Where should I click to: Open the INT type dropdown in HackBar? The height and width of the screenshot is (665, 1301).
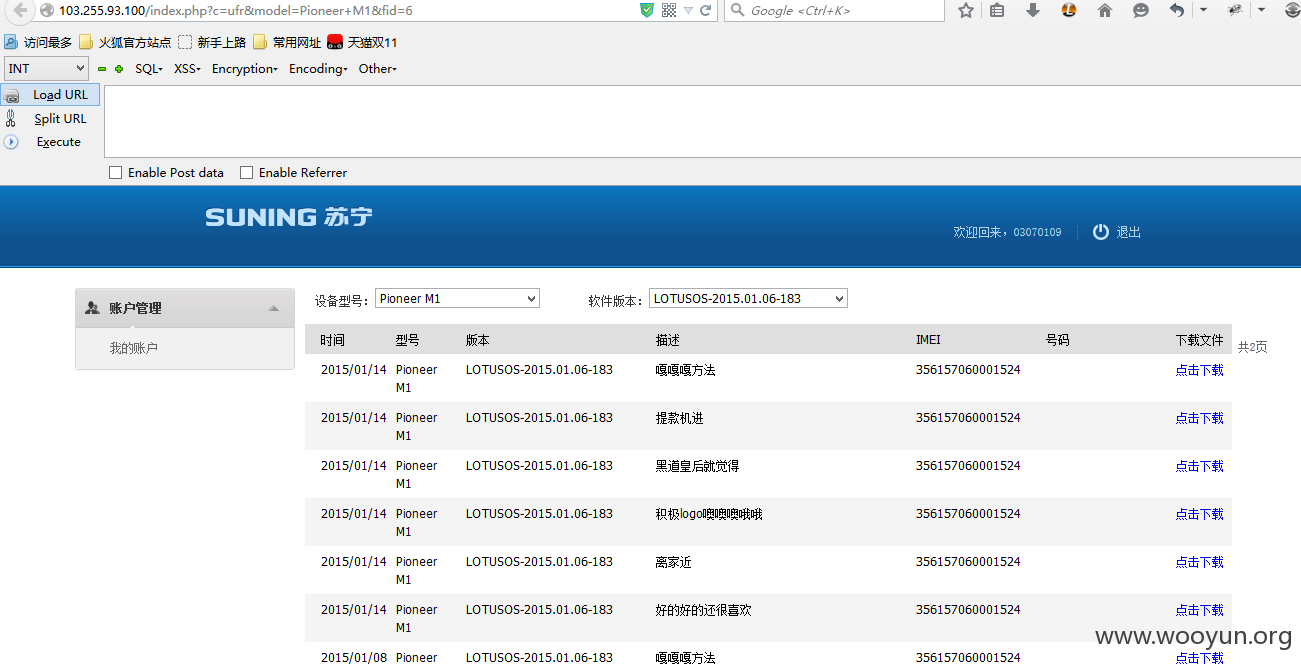click(x=46, y=69)
